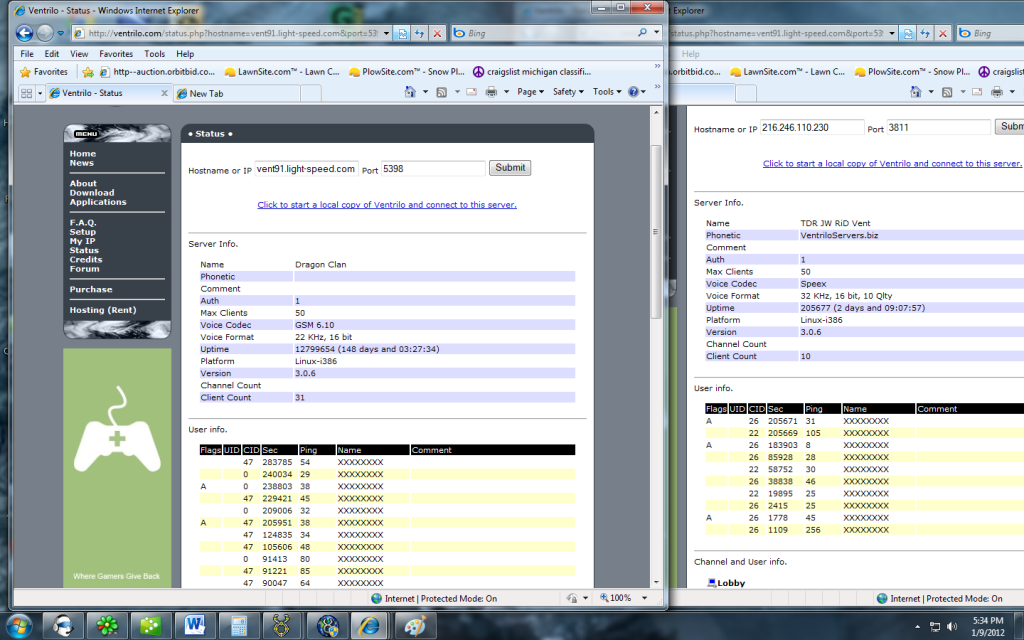Open the PlowSite.com favorite link
The width and height of the screenshot is (1024, 640).
click(x=406, y=72)
